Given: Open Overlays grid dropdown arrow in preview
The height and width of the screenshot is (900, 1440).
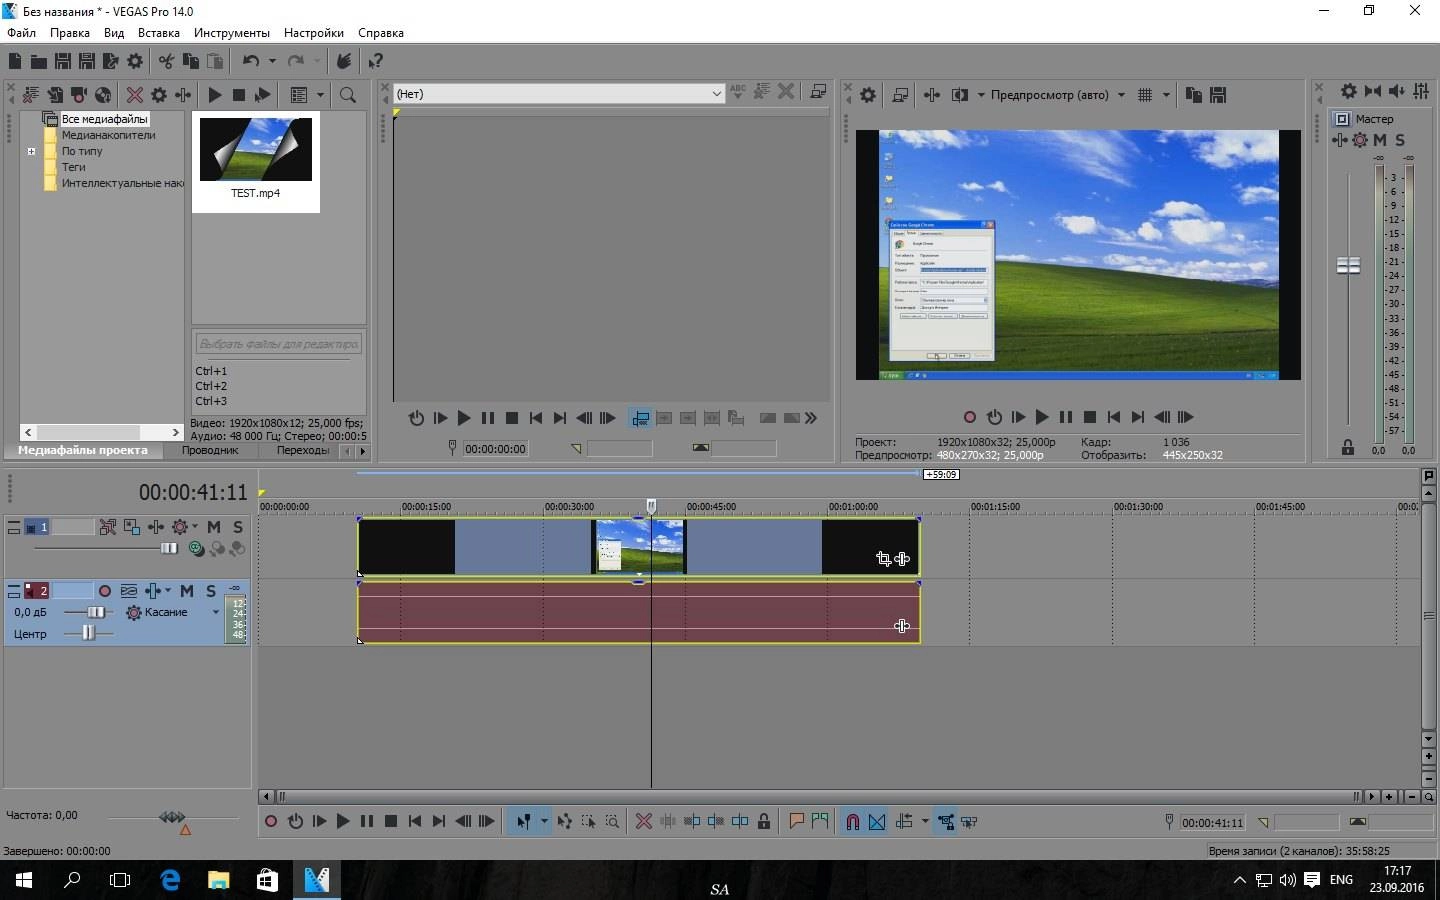Looking at the screenshot, I should click(1166, 95).
